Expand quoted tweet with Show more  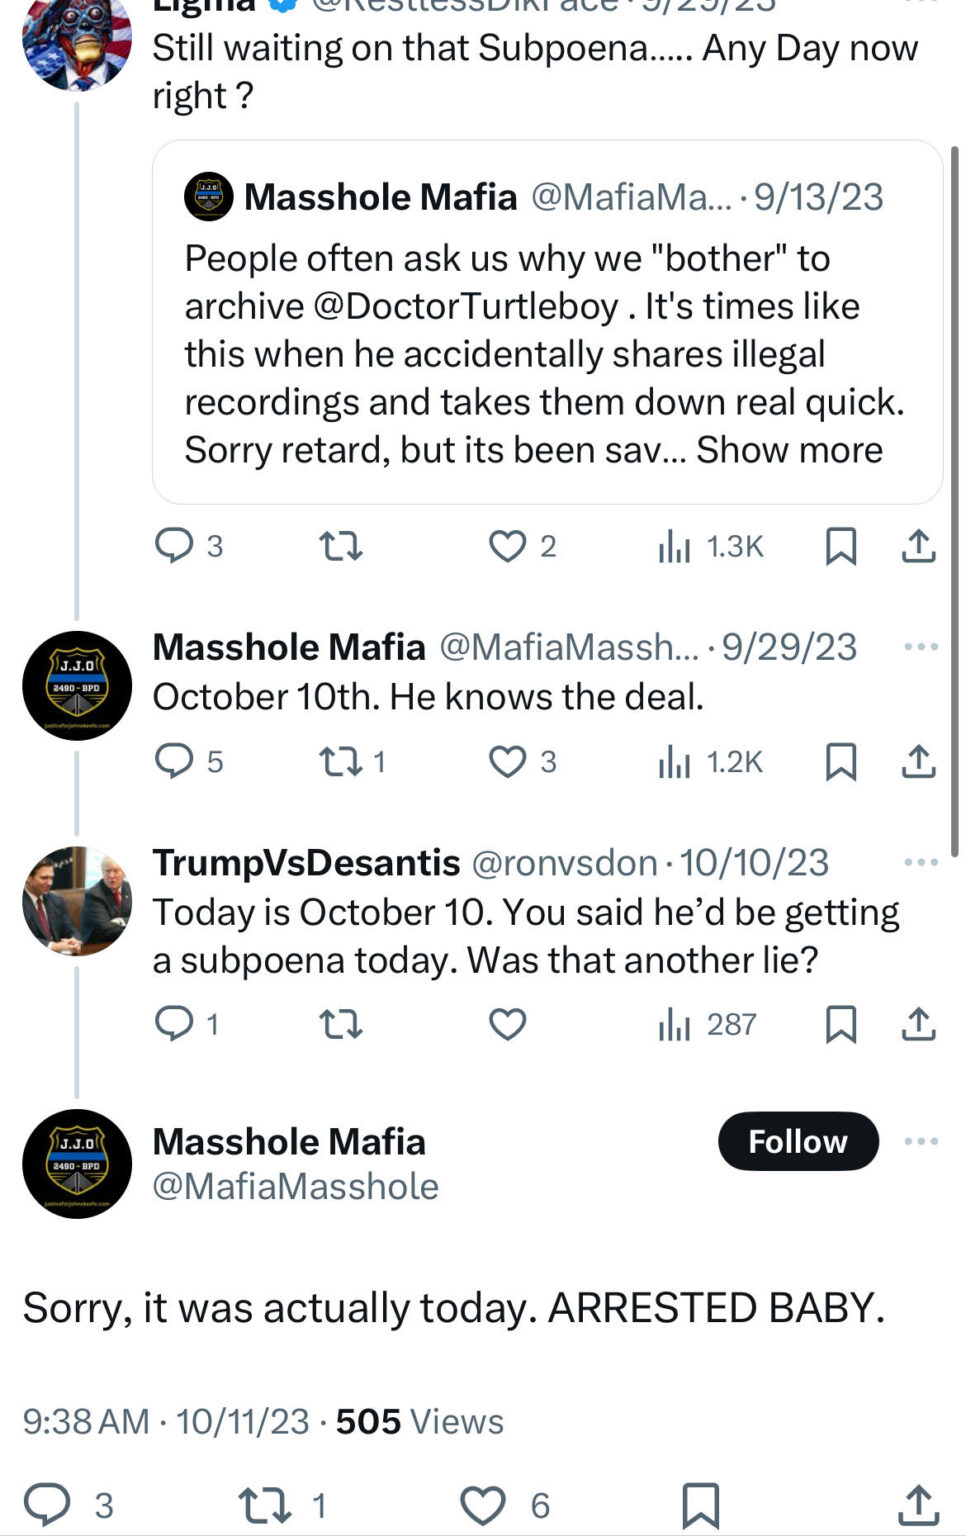point(789,450)
